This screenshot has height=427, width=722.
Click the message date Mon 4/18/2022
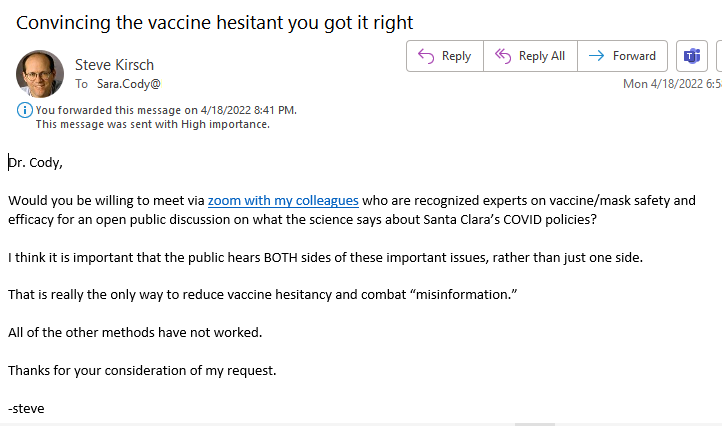coord(672,84)
